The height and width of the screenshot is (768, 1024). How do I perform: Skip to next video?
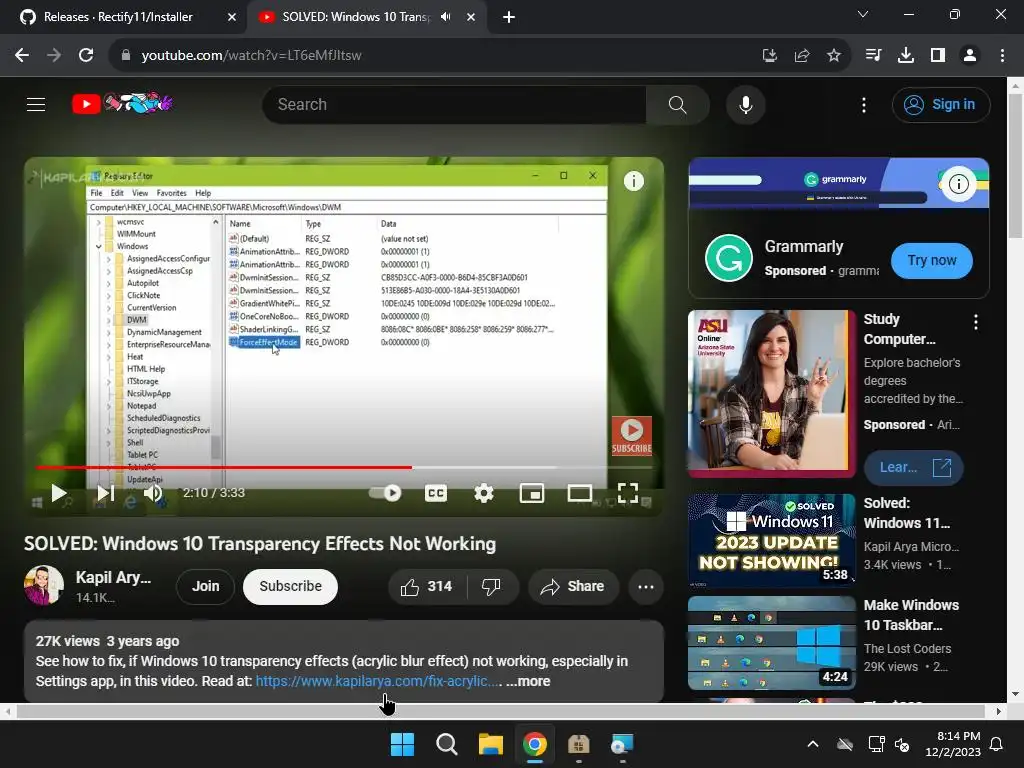(x=105, y=493)
